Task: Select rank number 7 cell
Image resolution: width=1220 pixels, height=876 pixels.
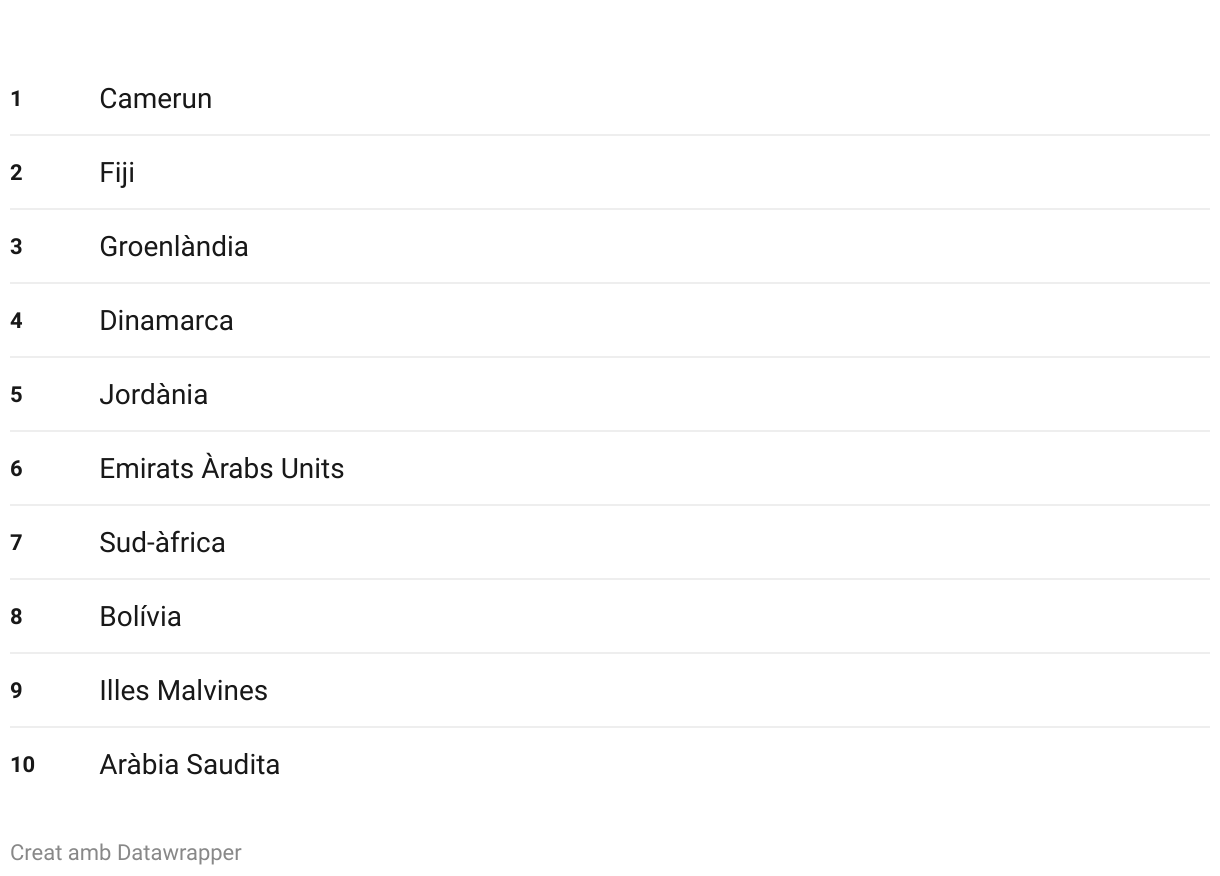Action: point(16,543)
